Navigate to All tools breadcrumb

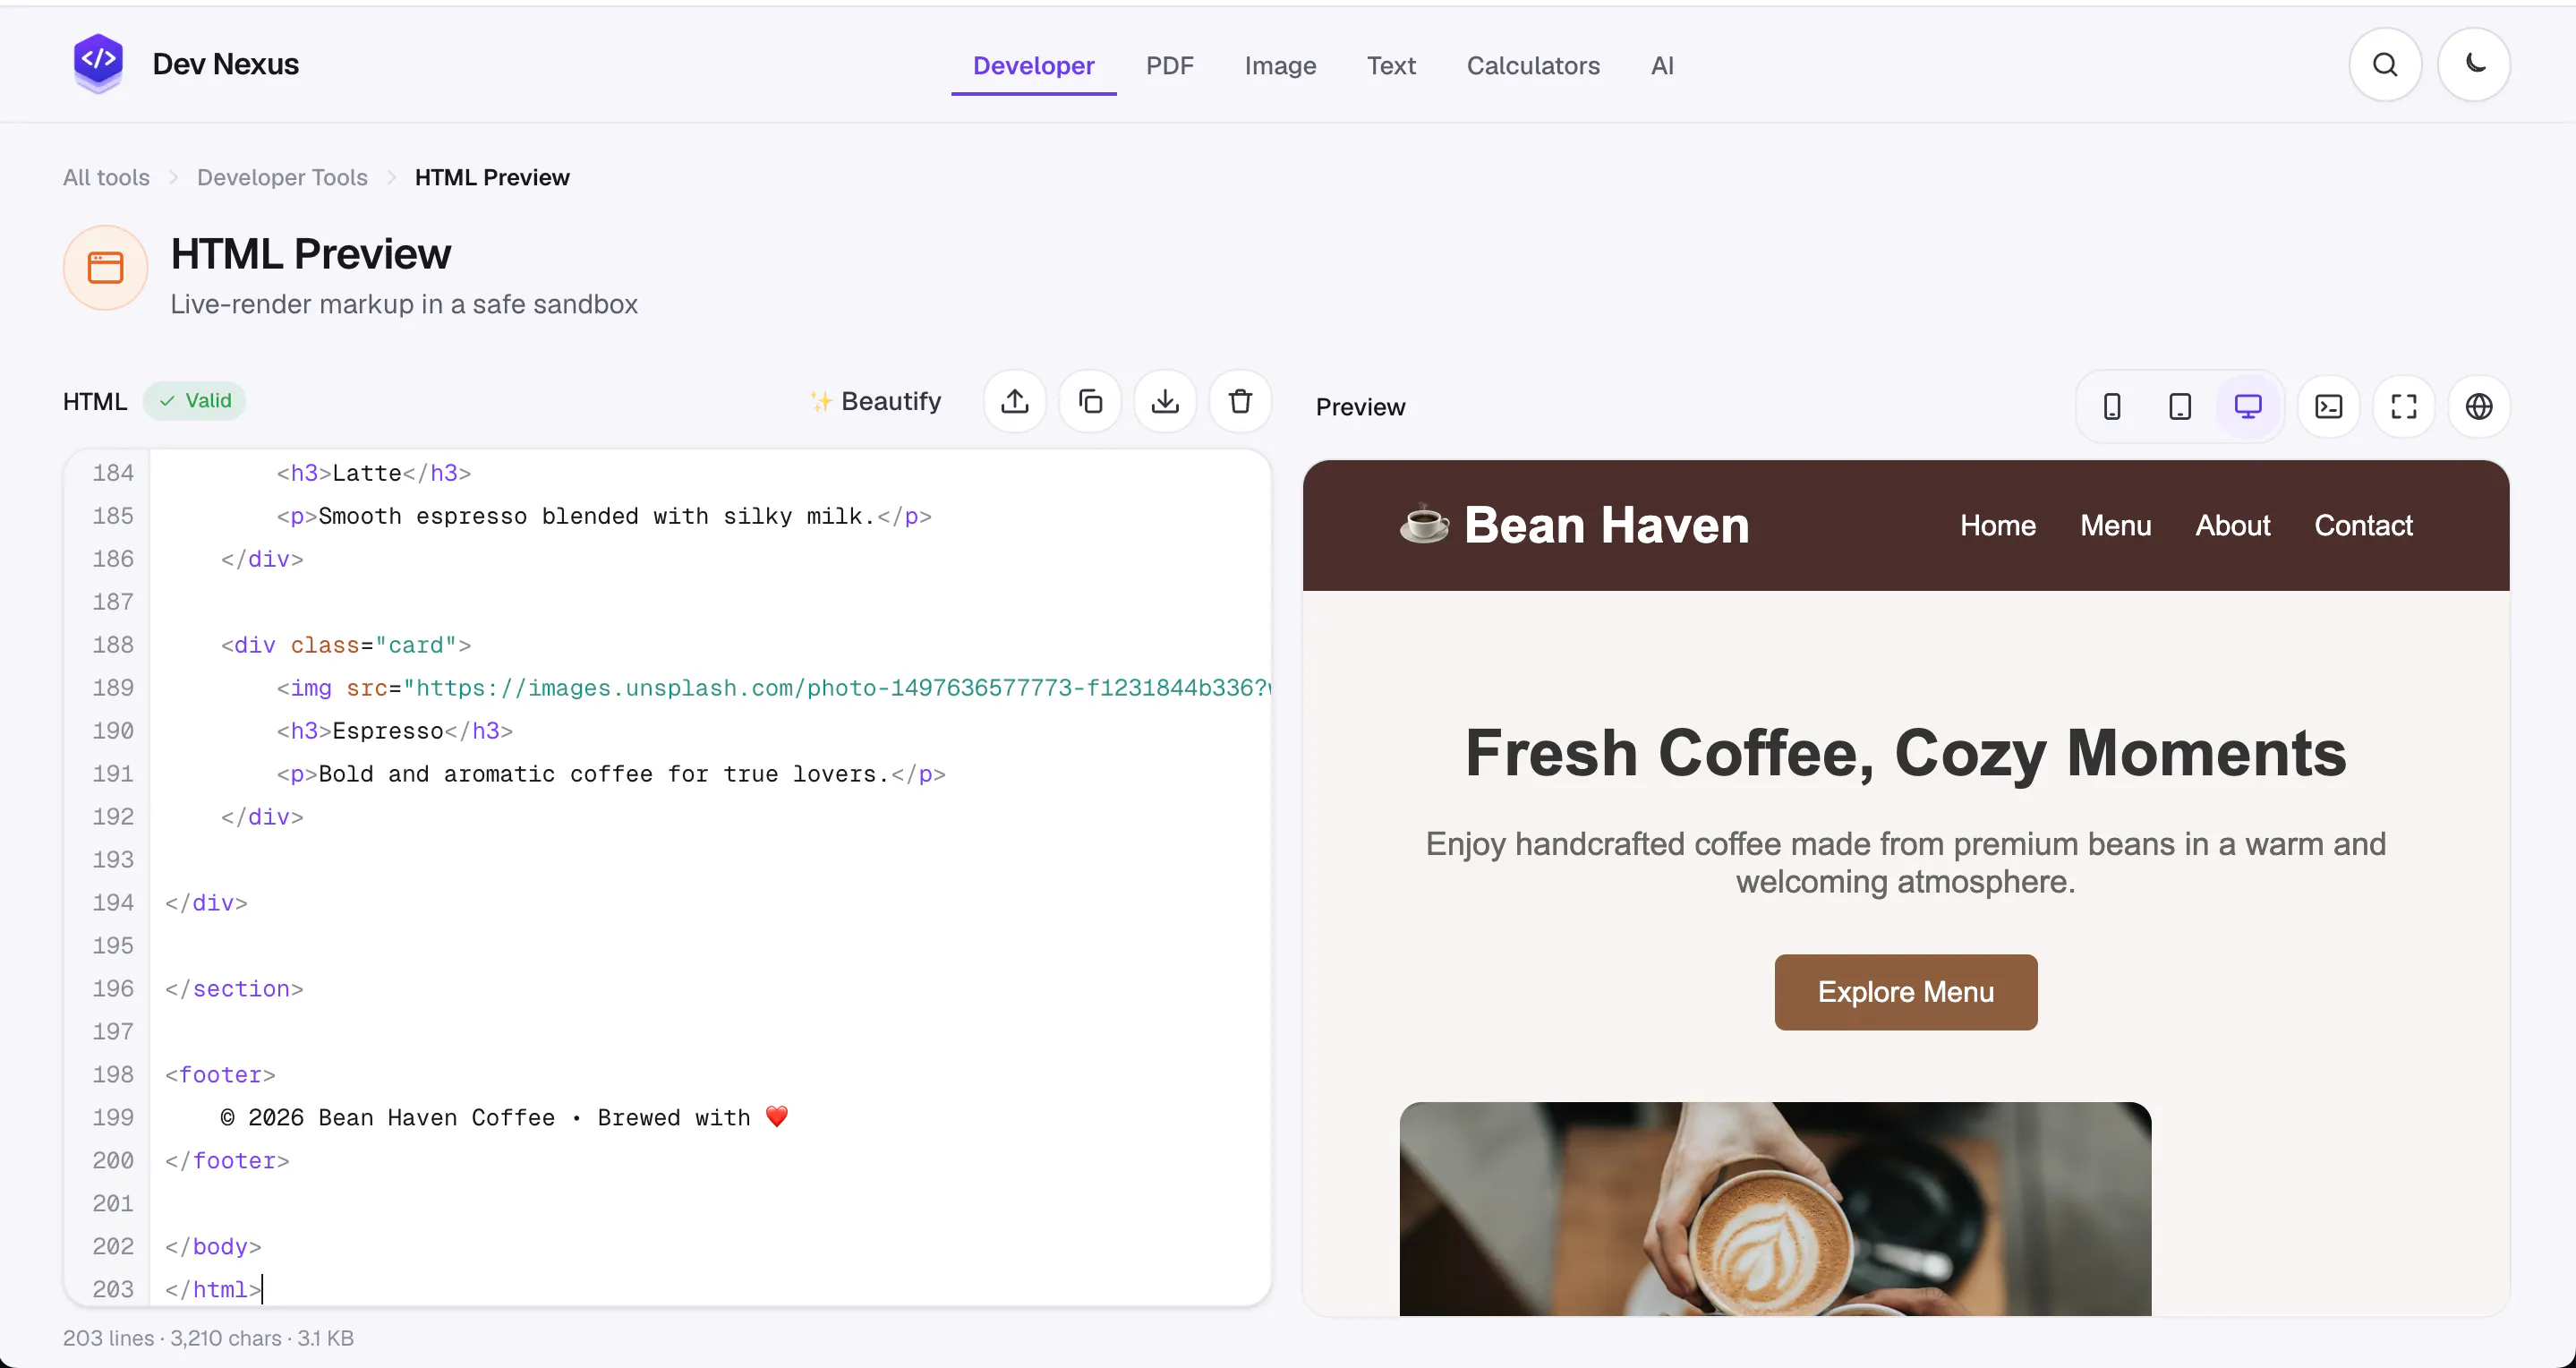point(106,177)
